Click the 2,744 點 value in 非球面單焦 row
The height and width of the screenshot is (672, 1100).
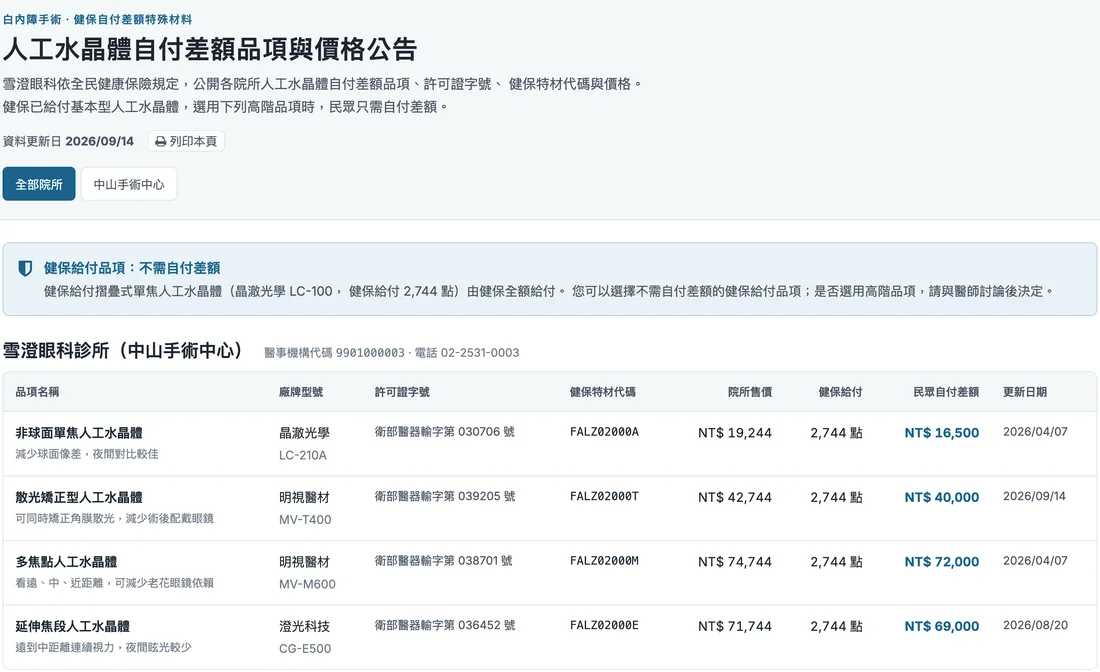pos(836,433)
